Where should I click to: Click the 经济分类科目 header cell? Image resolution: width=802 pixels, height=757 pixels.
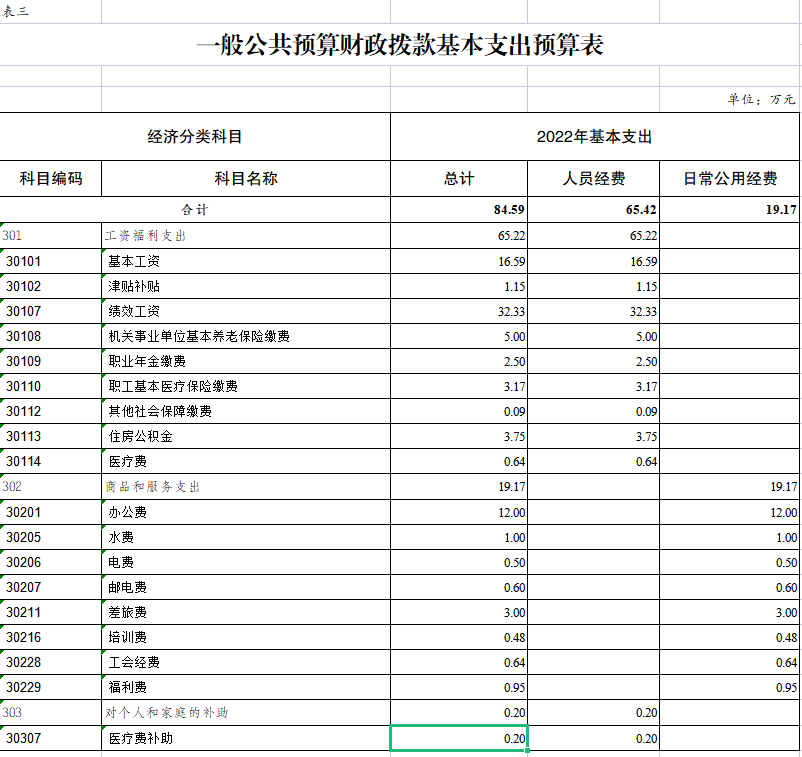point(195,137)
